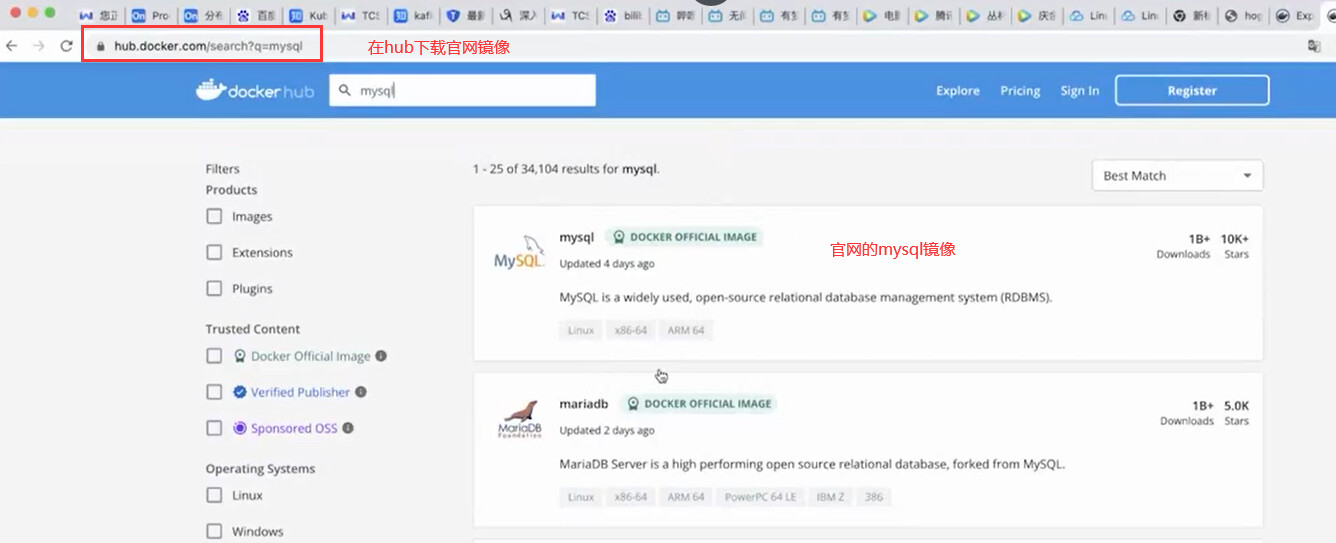The width and height of the screenshot is (1336, 543).
Task: Click the MySQL RDBMS description text
Action: point(806,297)
